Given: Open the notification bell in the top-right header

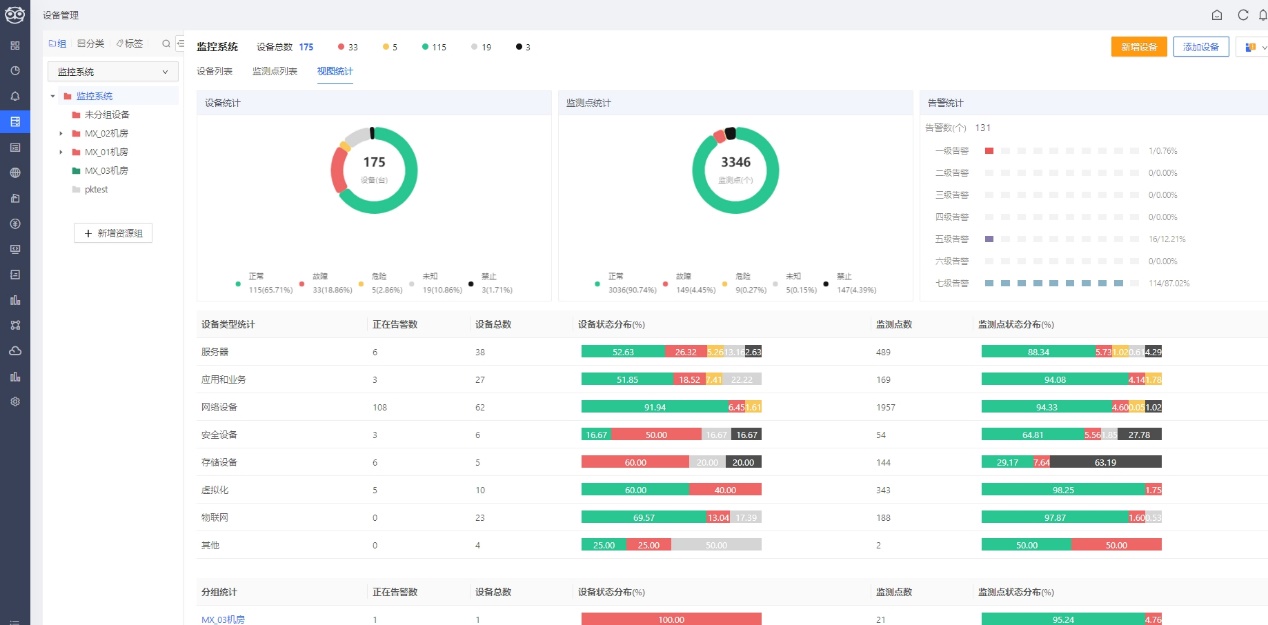Looking at the screenshot, I should point(1263,15).
